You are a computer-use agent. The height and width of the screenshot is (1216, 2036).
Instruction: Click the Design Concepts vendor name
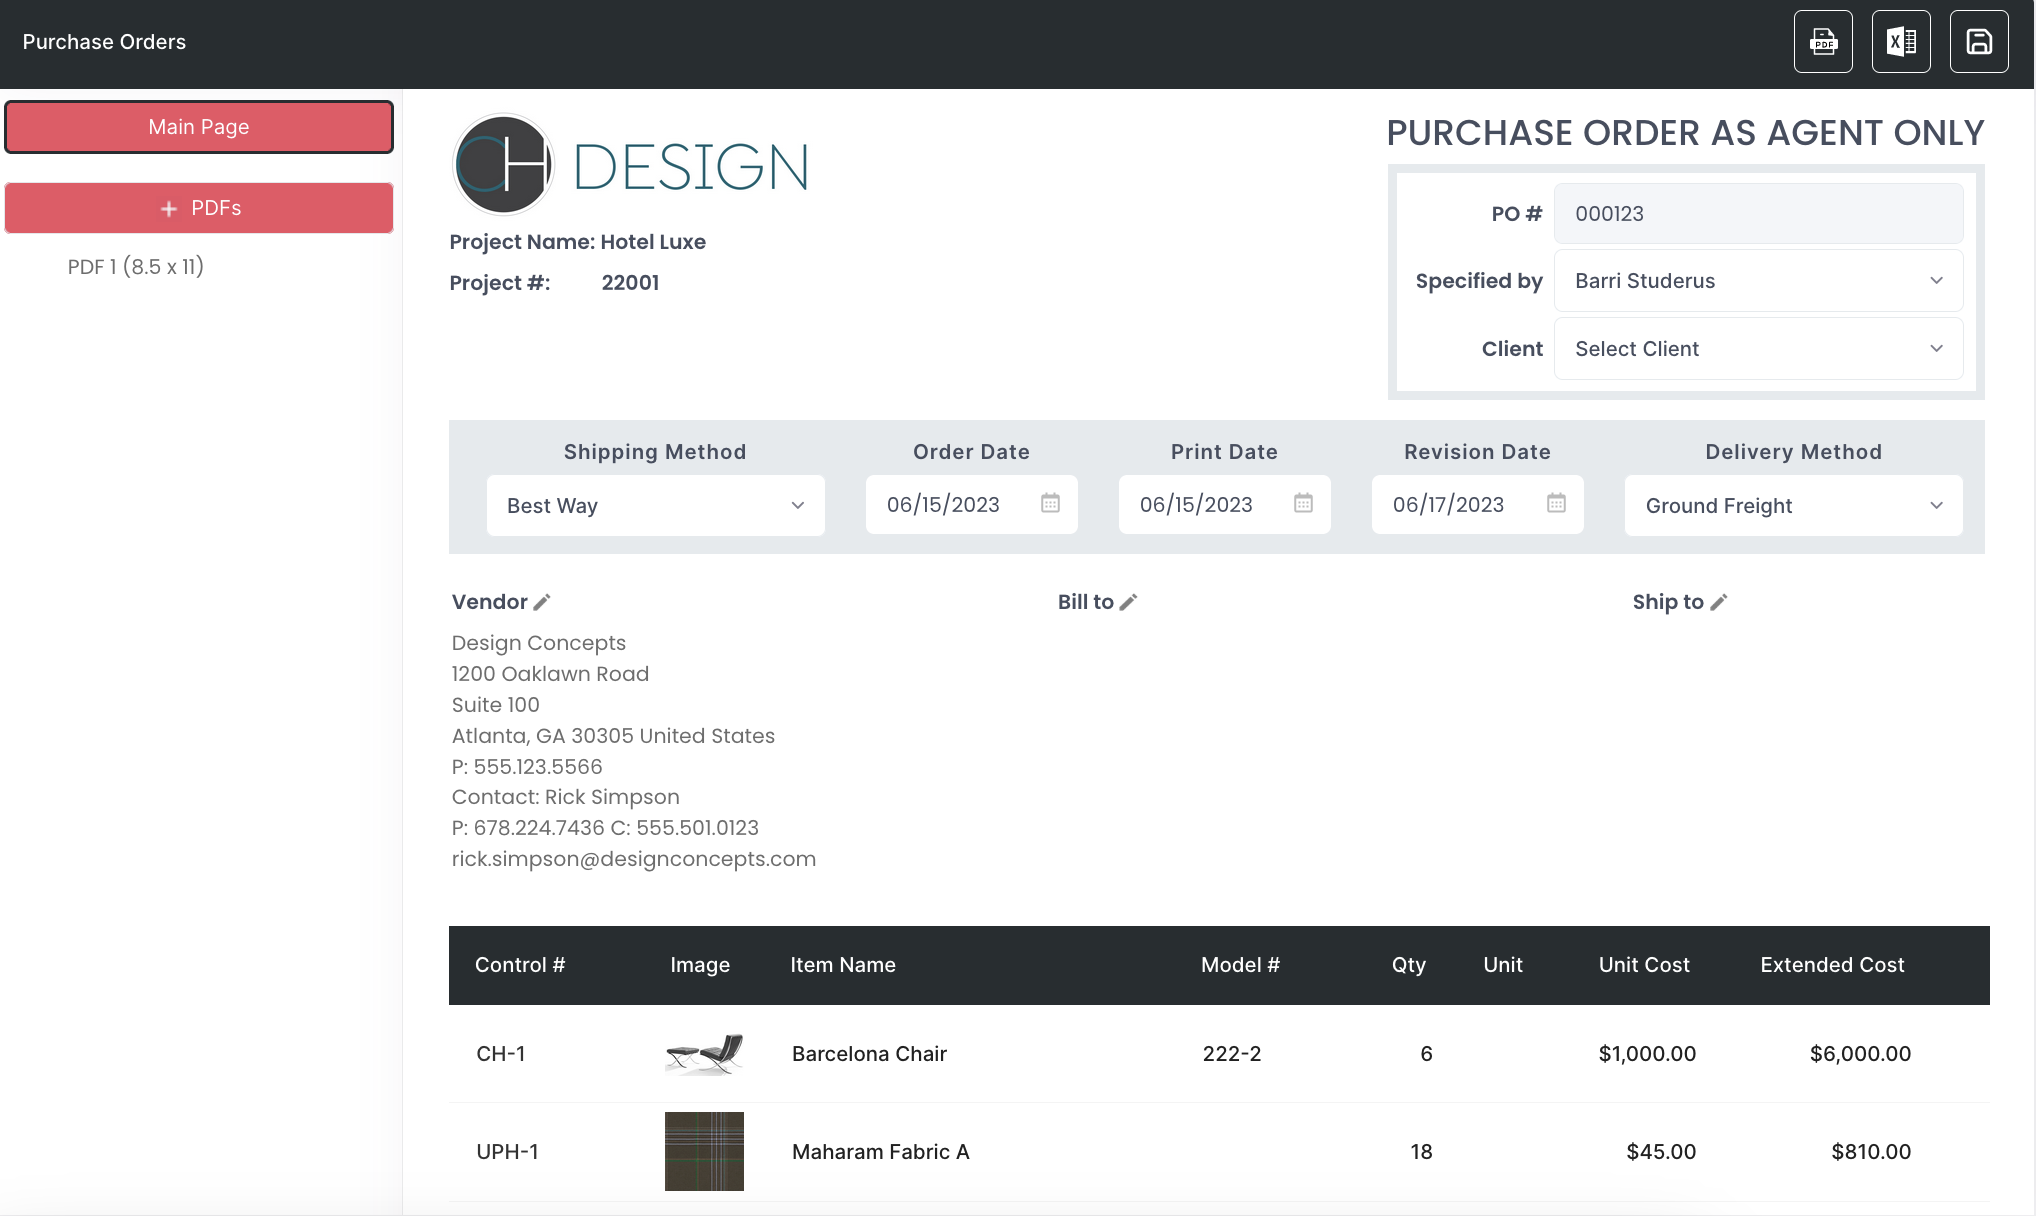pyautogui.click(x=539, y=643)
